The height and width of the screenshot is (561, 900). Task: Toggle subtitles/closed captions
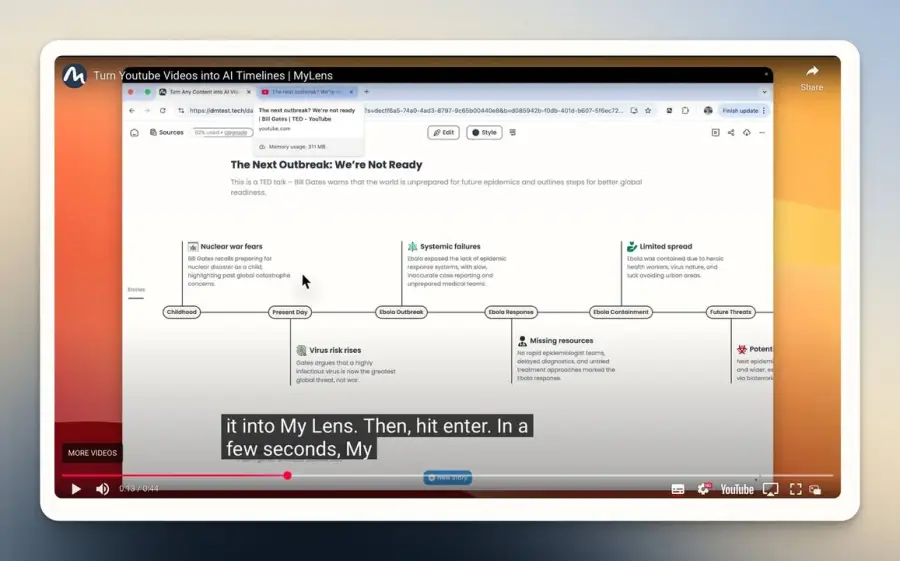point(678,489)
